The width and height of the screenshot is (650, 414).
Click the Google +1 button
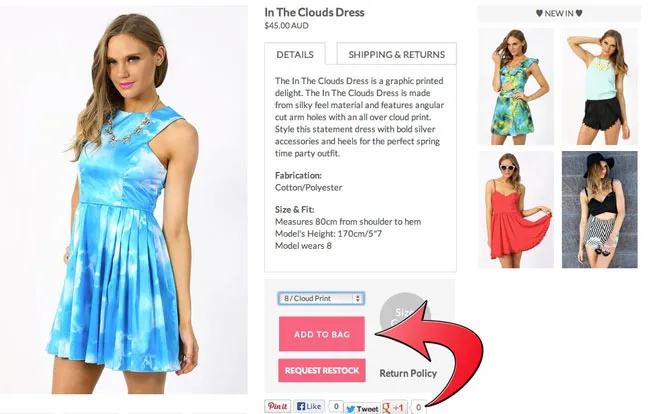point(394,407)
